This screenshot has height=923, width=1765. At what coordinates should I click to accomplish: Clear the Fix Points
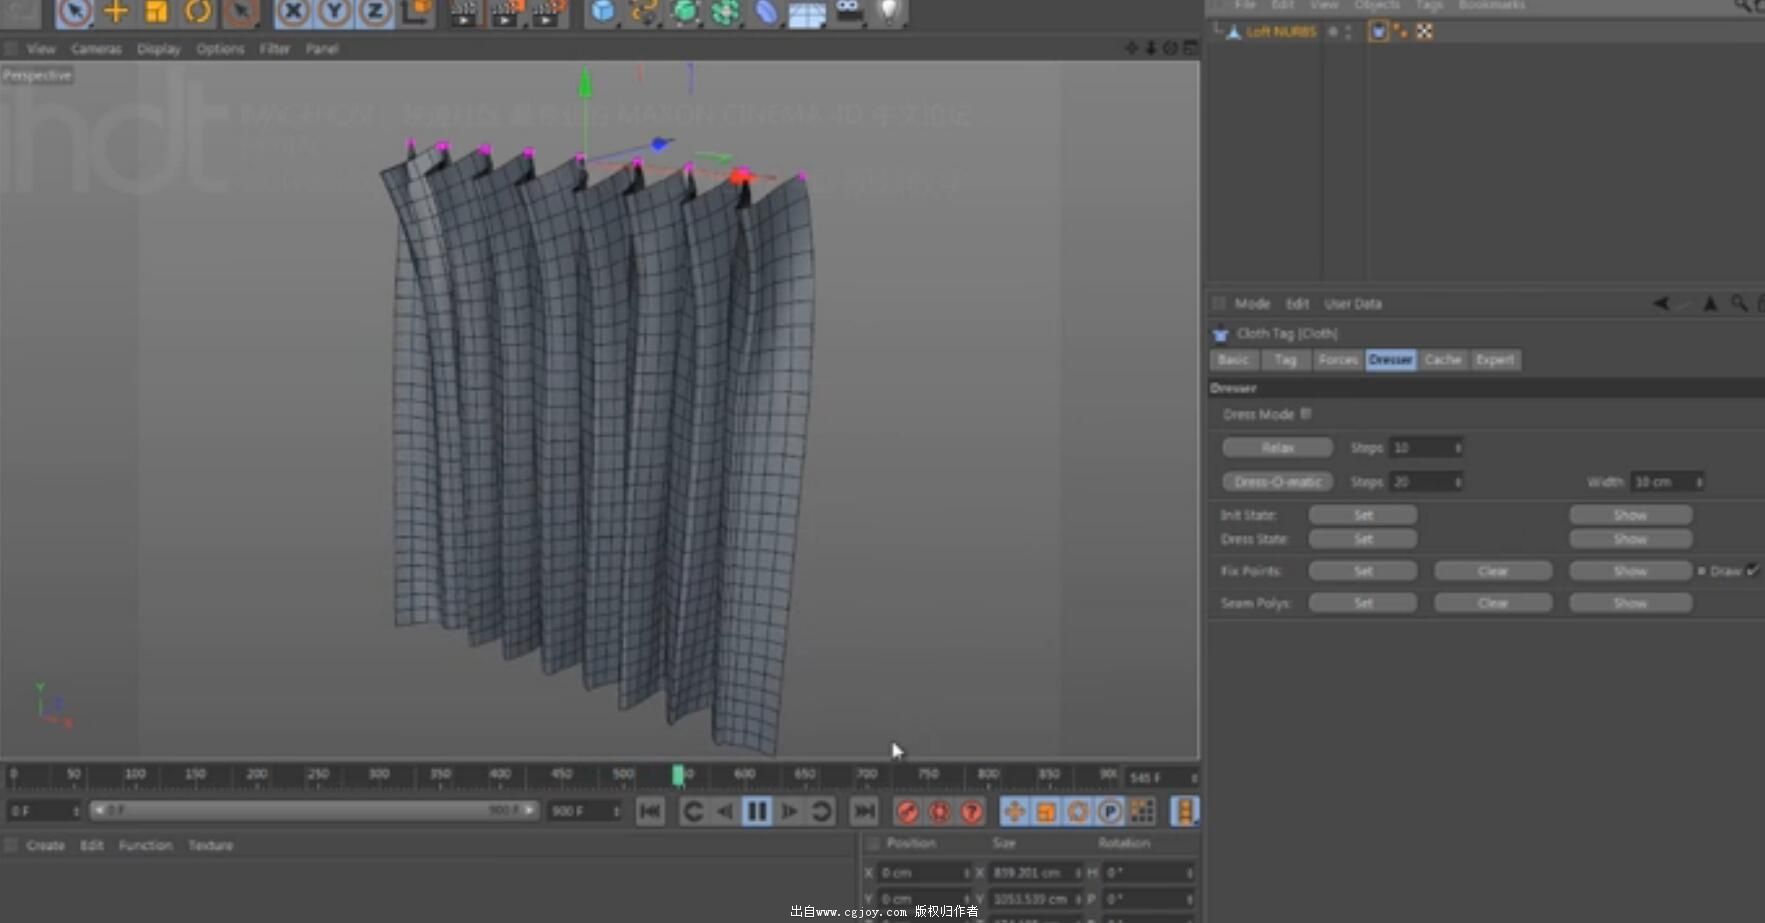pyautogui.click(x=1493, y=571)
